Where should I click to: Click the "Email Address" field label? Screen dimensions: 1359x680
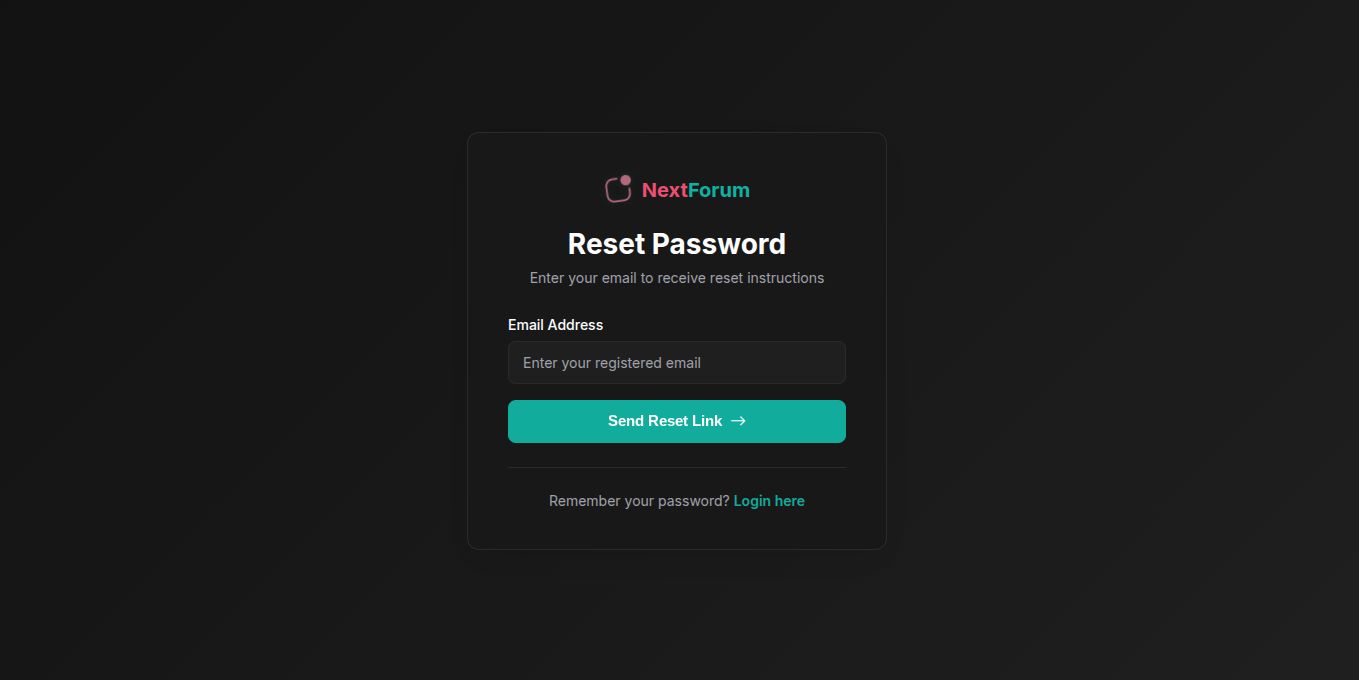555,325
